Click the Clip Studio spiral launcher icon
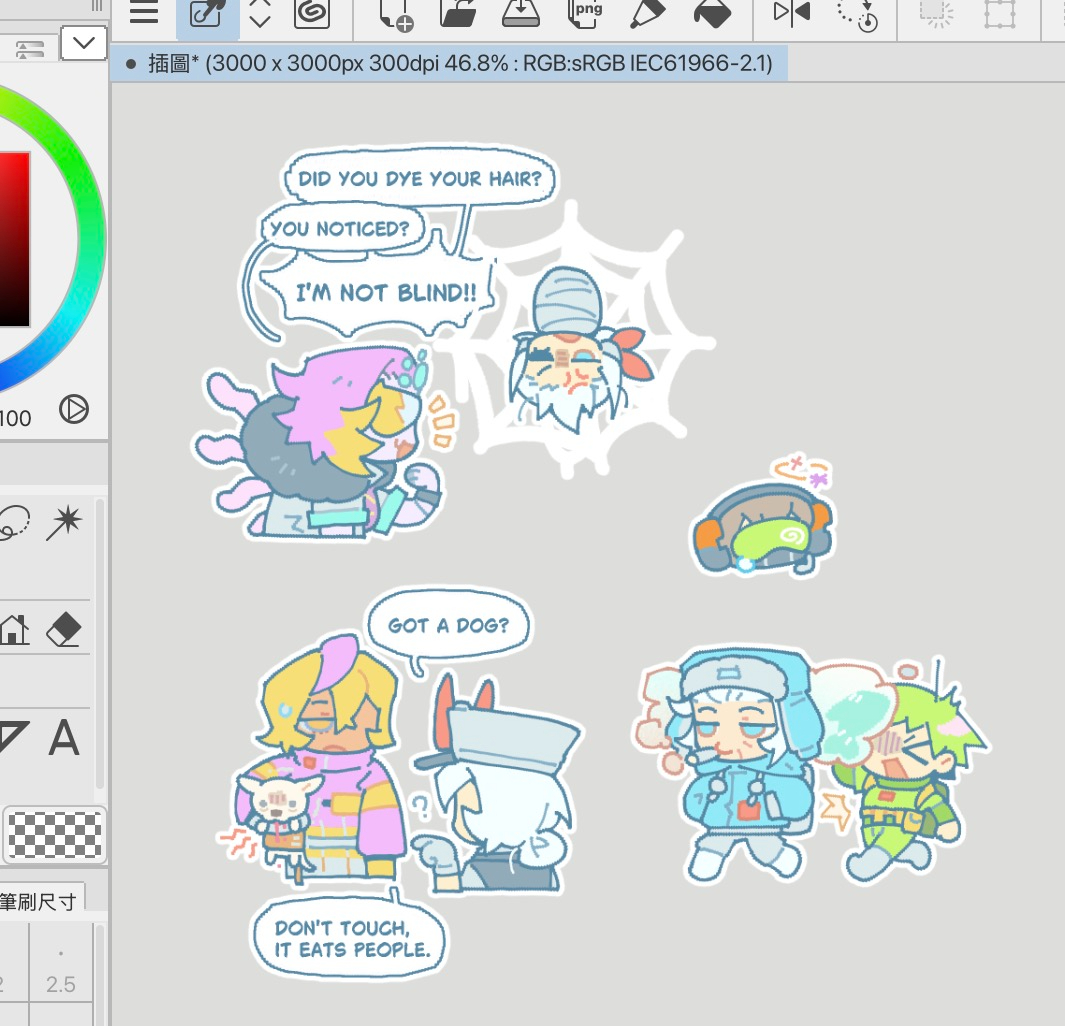Screen dimensions: 1065x1026 pos(312,13)
